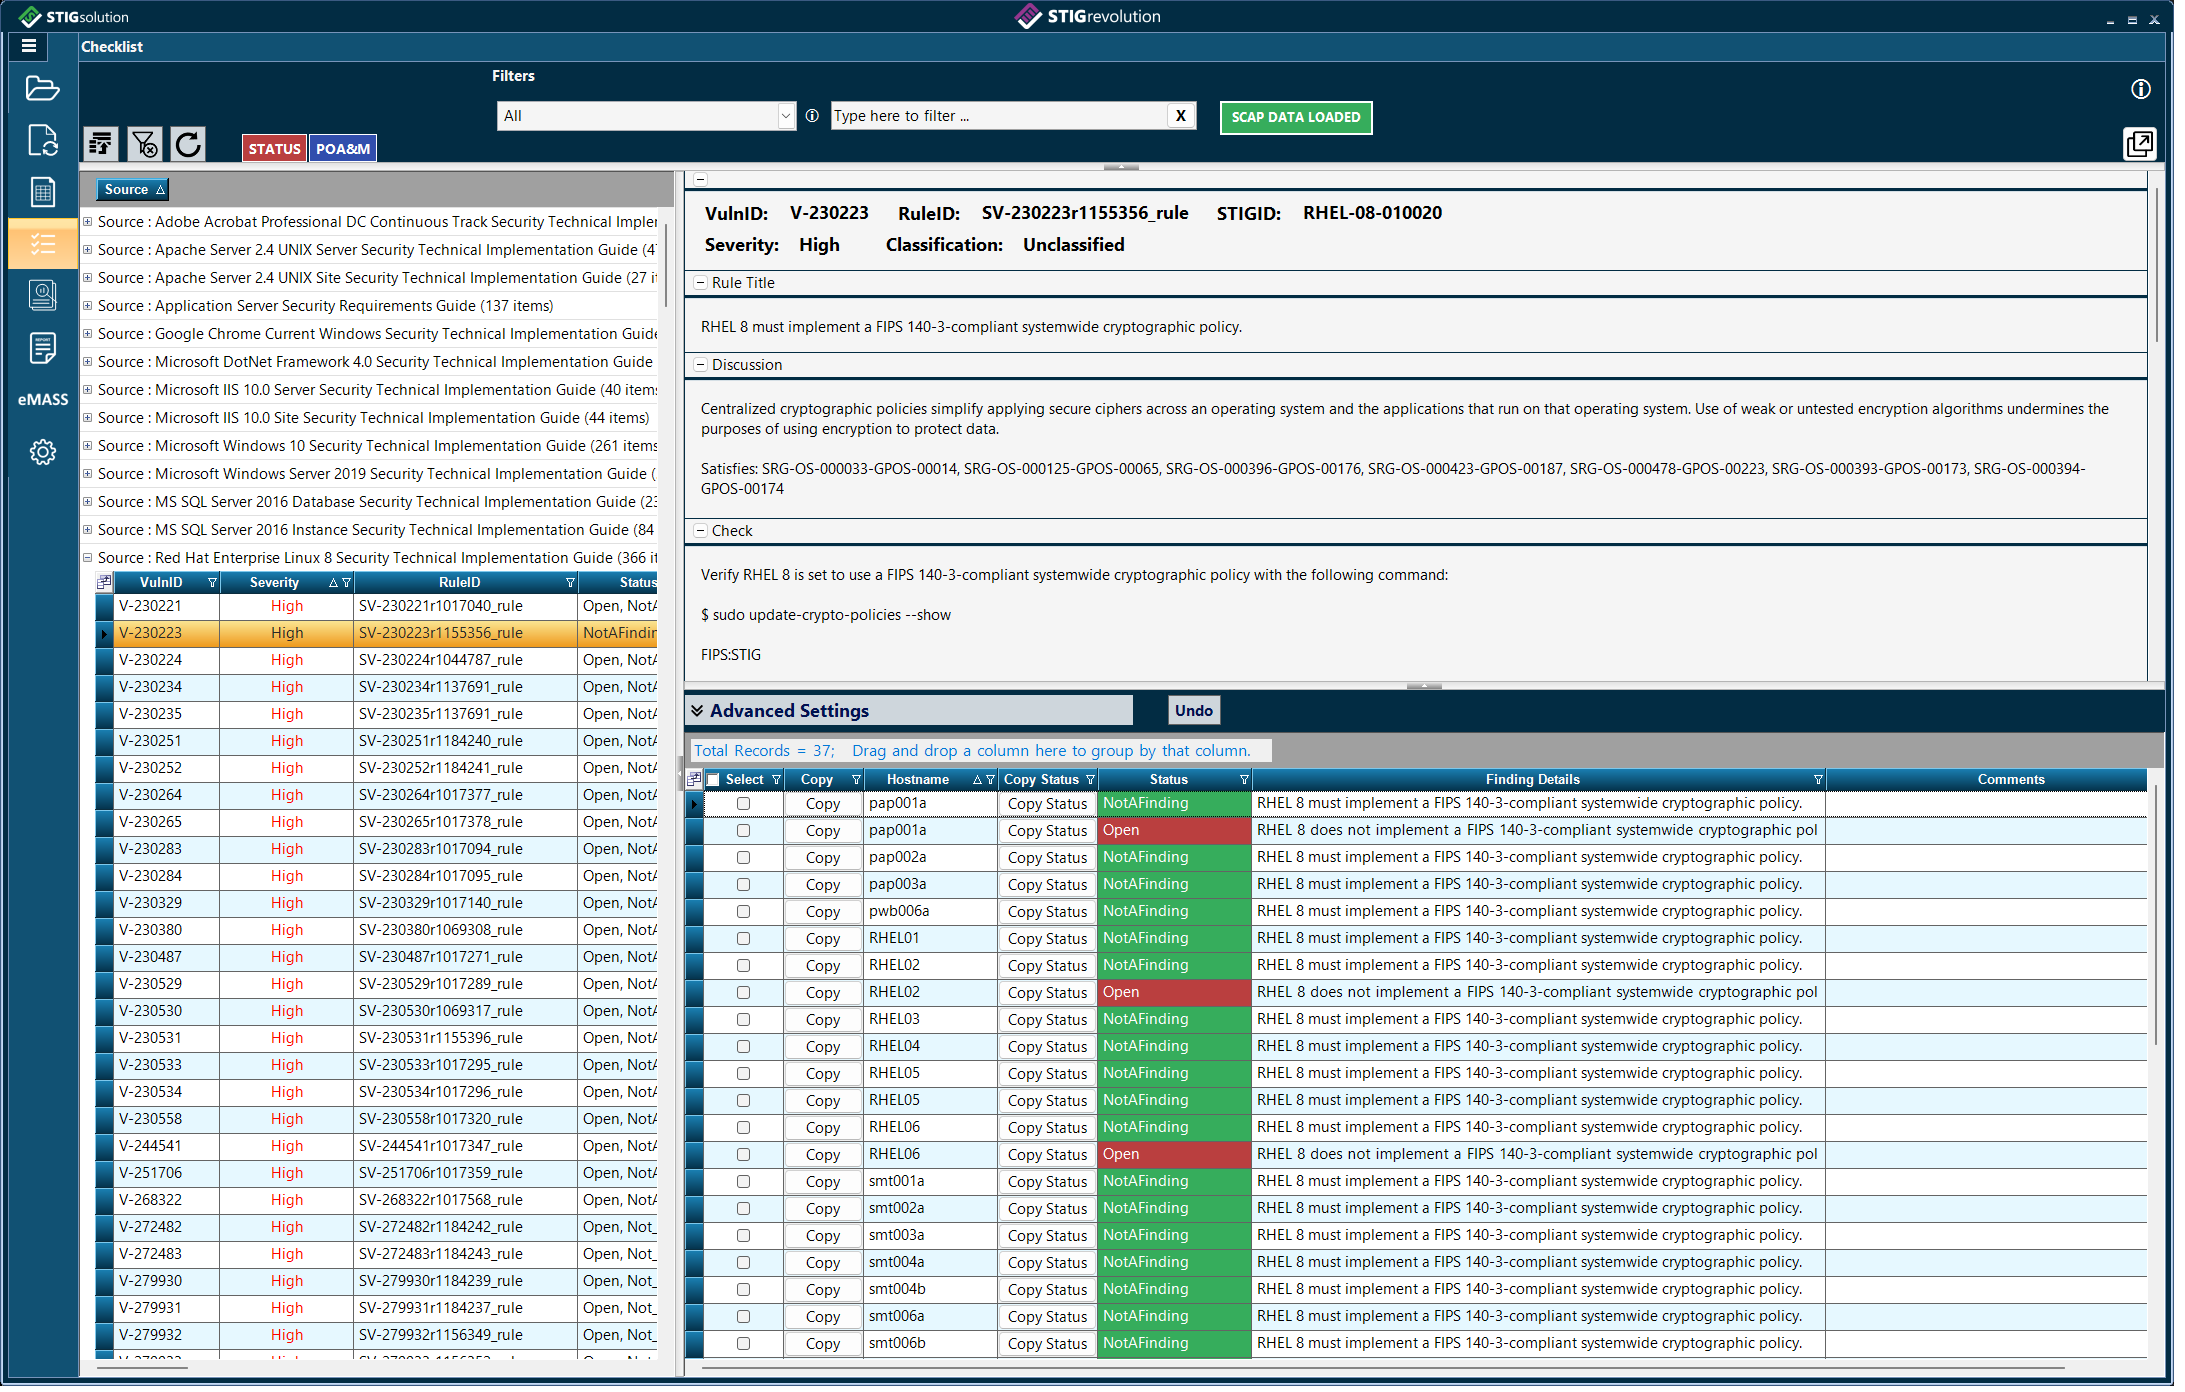Open Severity column filter funnel
2185x1392 pixels.
click(346, 583)
